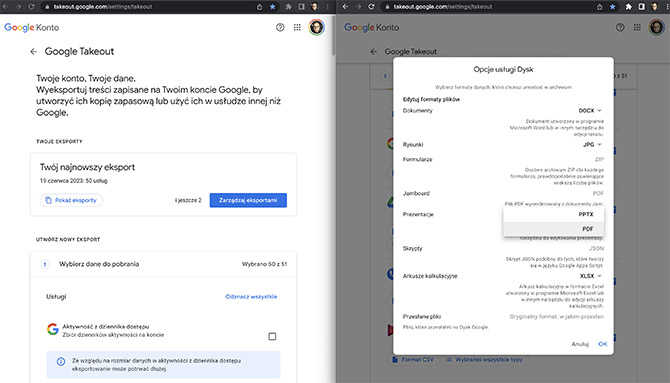The height and width of the screenshot is (383, 670).
Task: Click Zarządzaj eksportami button
Action: coord(248,200)
